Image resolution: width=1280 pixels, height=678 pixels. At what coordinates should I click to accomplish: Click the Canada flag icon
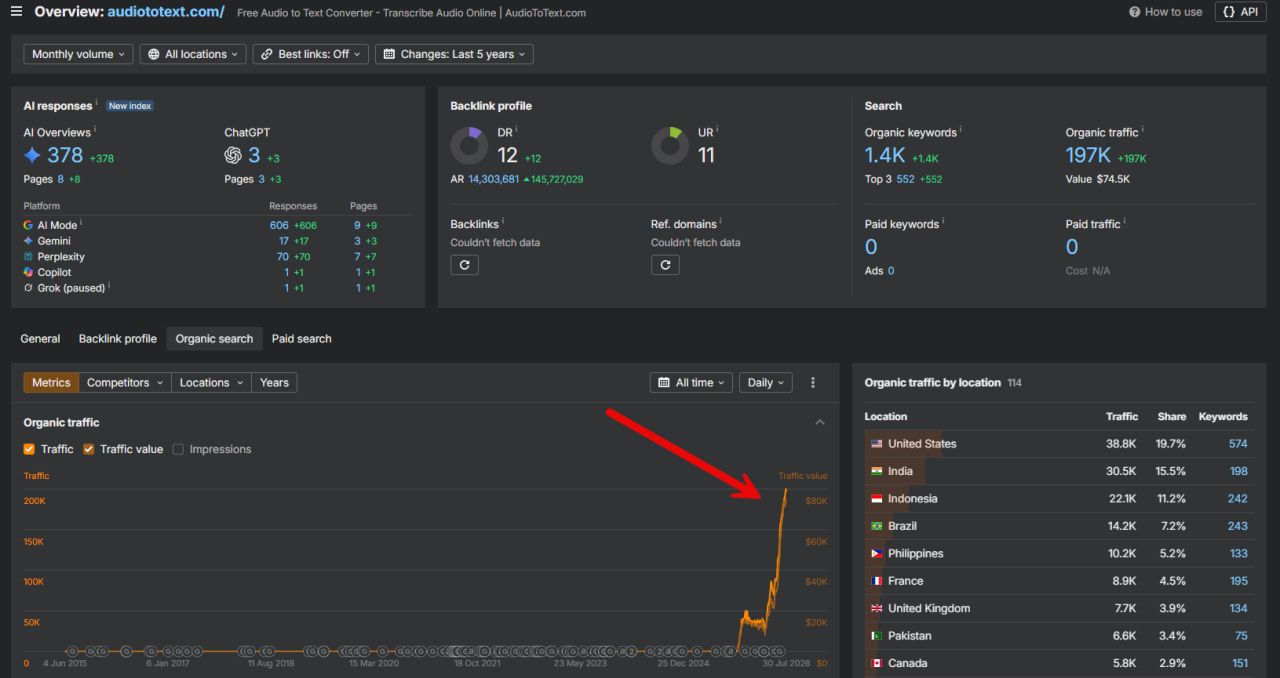click(x=877, y=663)
